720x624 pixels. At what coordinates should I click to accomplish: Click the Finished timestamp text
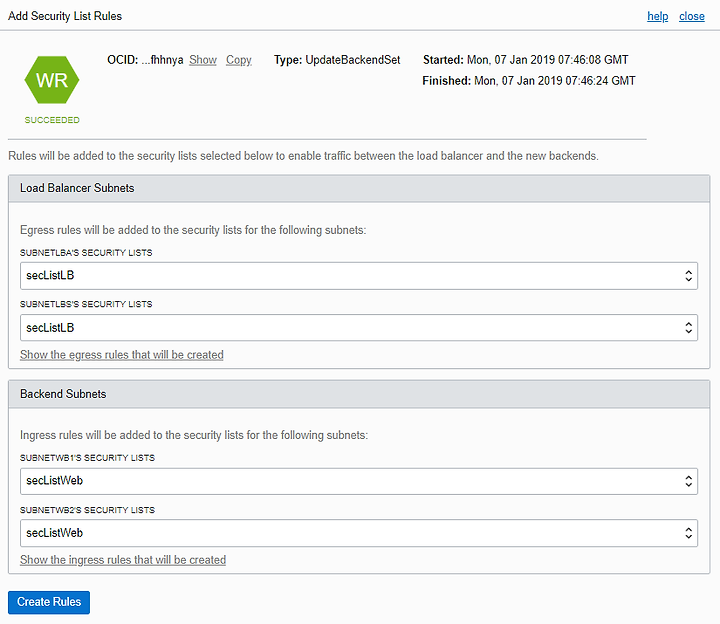(x=529, y=81)
